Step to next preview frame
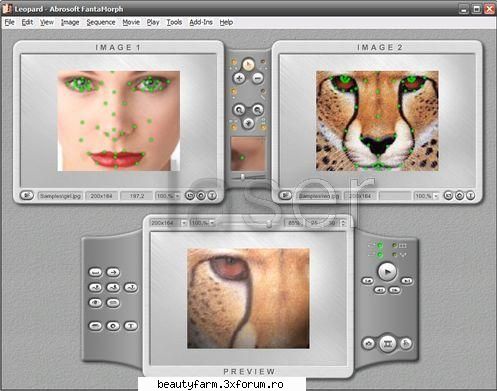Viewport: 497px width, 391px height. pyautogui.click(x=395, y=290)
